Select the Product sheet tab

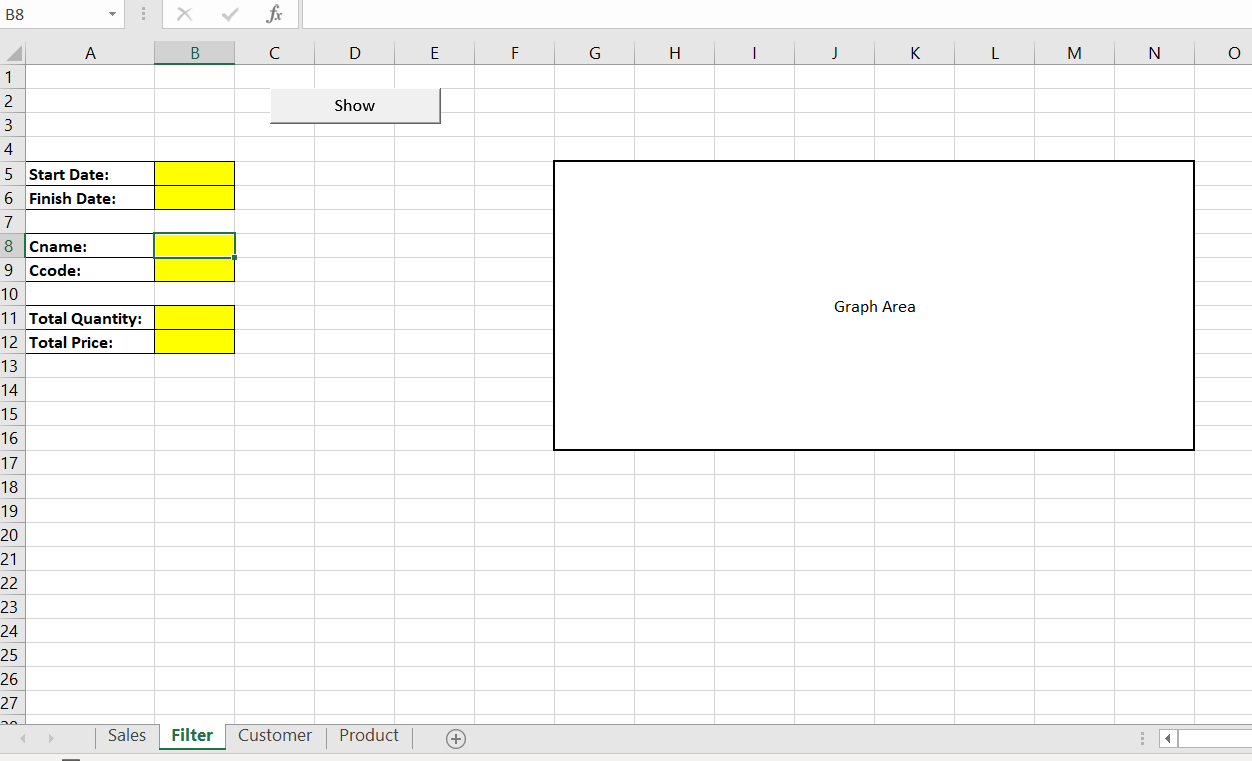click(367, 735)
